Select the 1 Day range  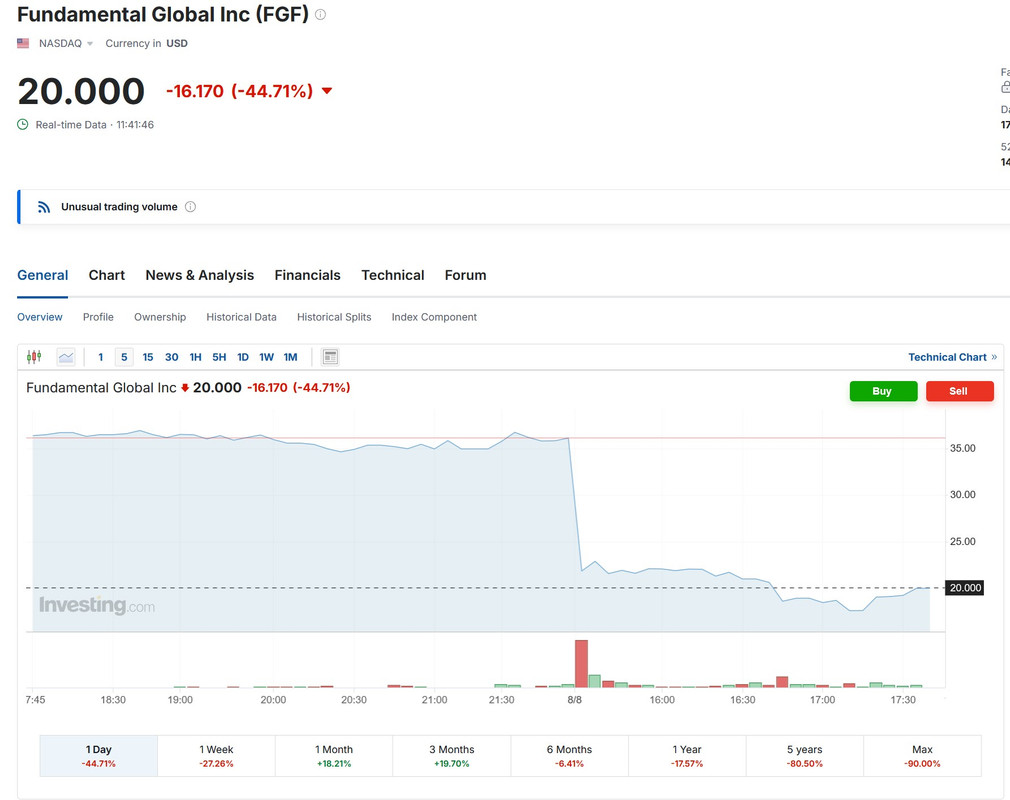99,756
